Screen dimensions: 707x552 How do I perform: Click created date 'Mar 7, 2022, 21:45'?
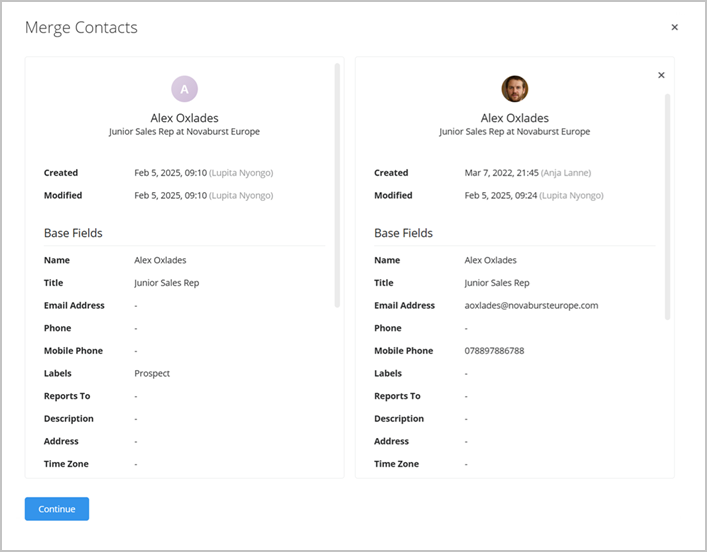(x=501, y=173)
